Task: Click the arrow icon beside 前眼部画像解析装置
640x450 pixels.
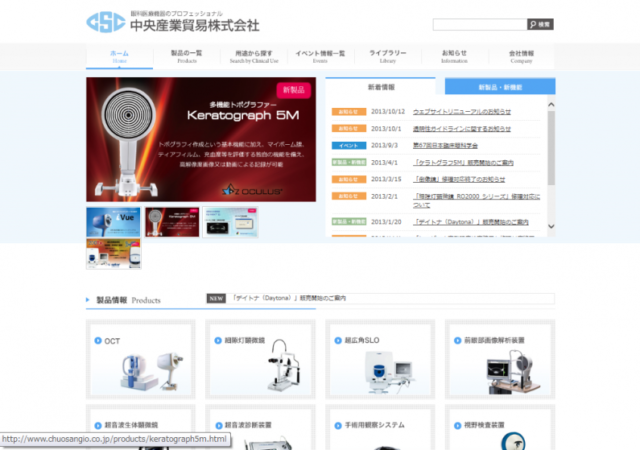Action: point(458,340)
